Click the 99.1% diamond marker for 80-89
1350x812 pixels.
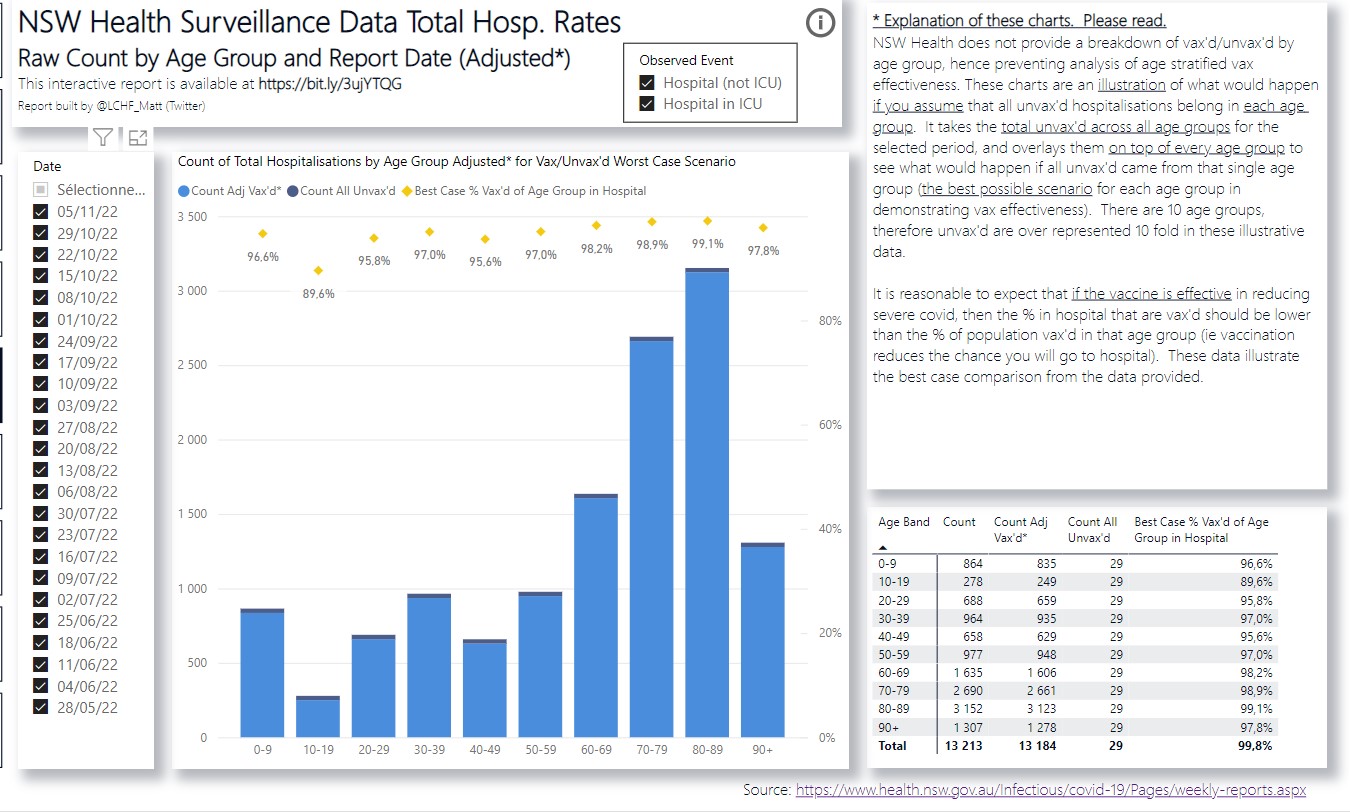coord(707,221)
